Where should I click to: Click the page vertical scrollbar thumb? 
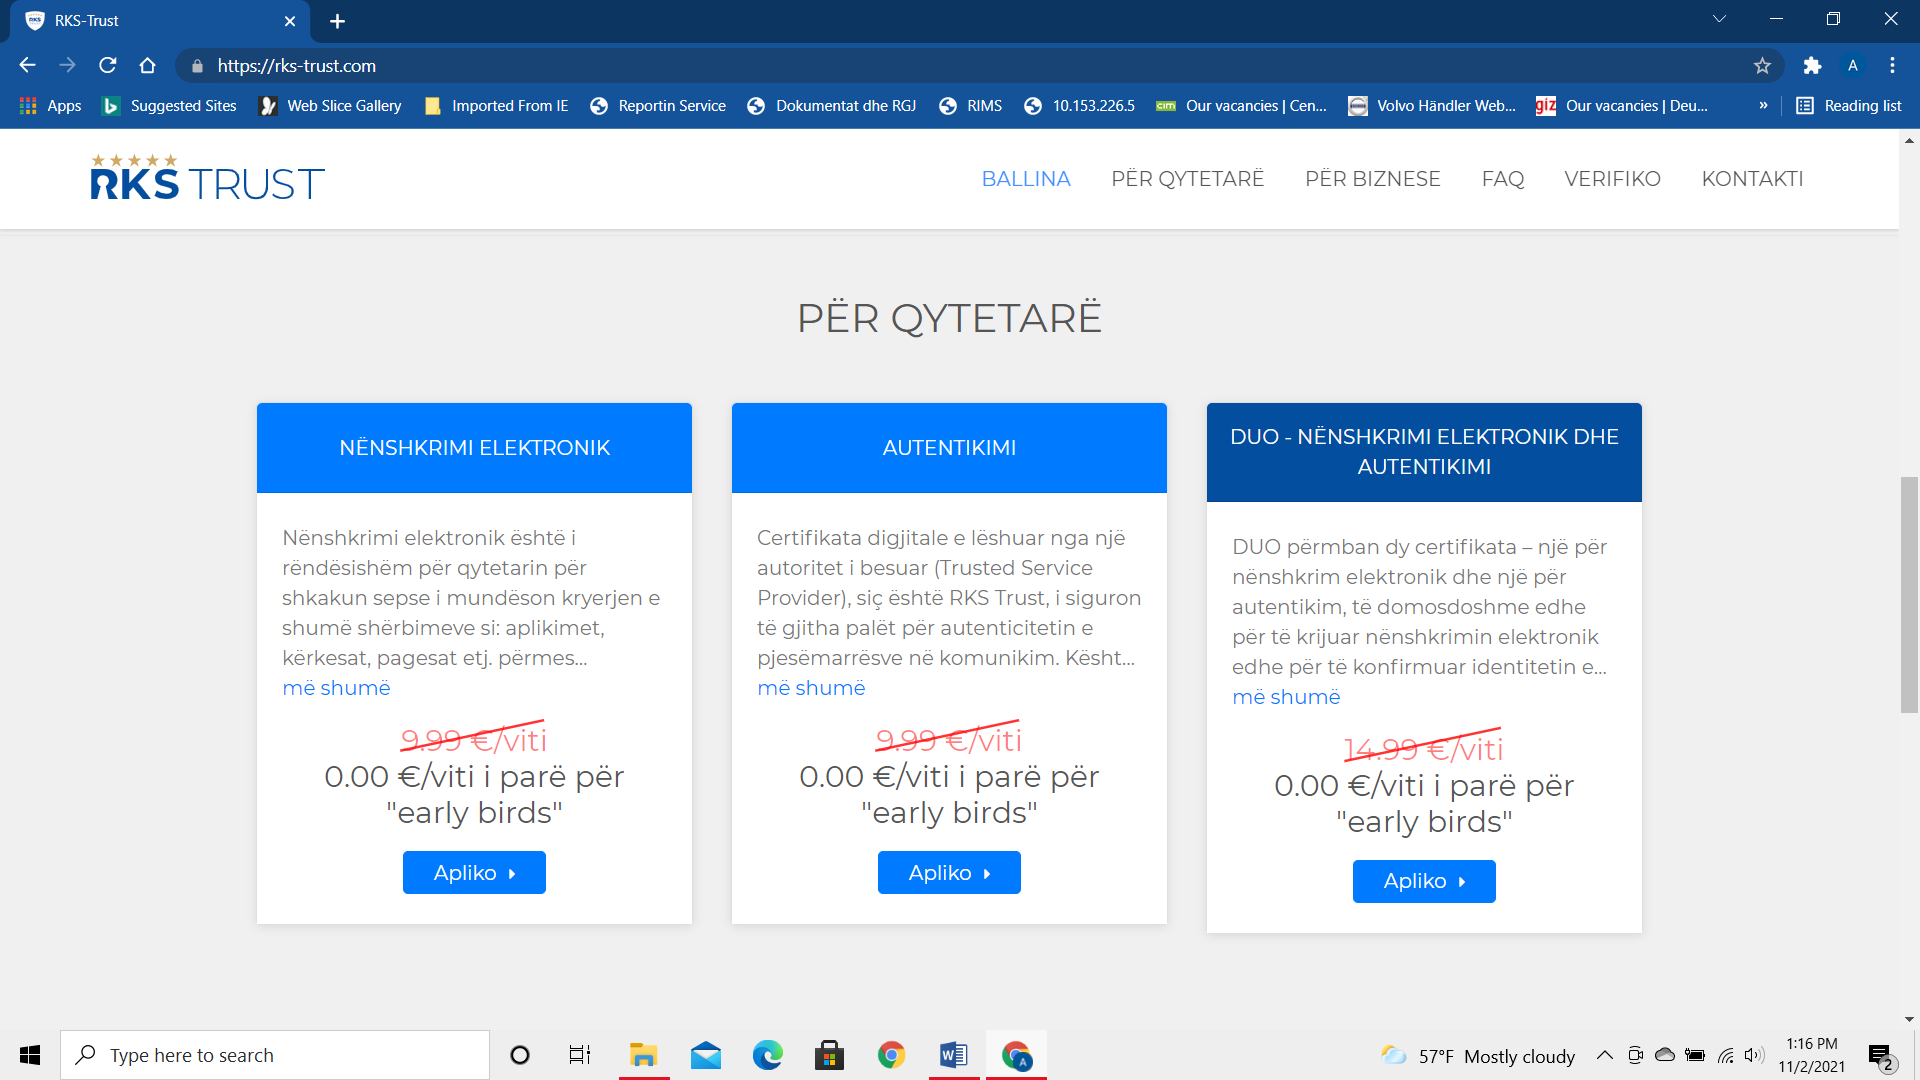point(1909,595)
